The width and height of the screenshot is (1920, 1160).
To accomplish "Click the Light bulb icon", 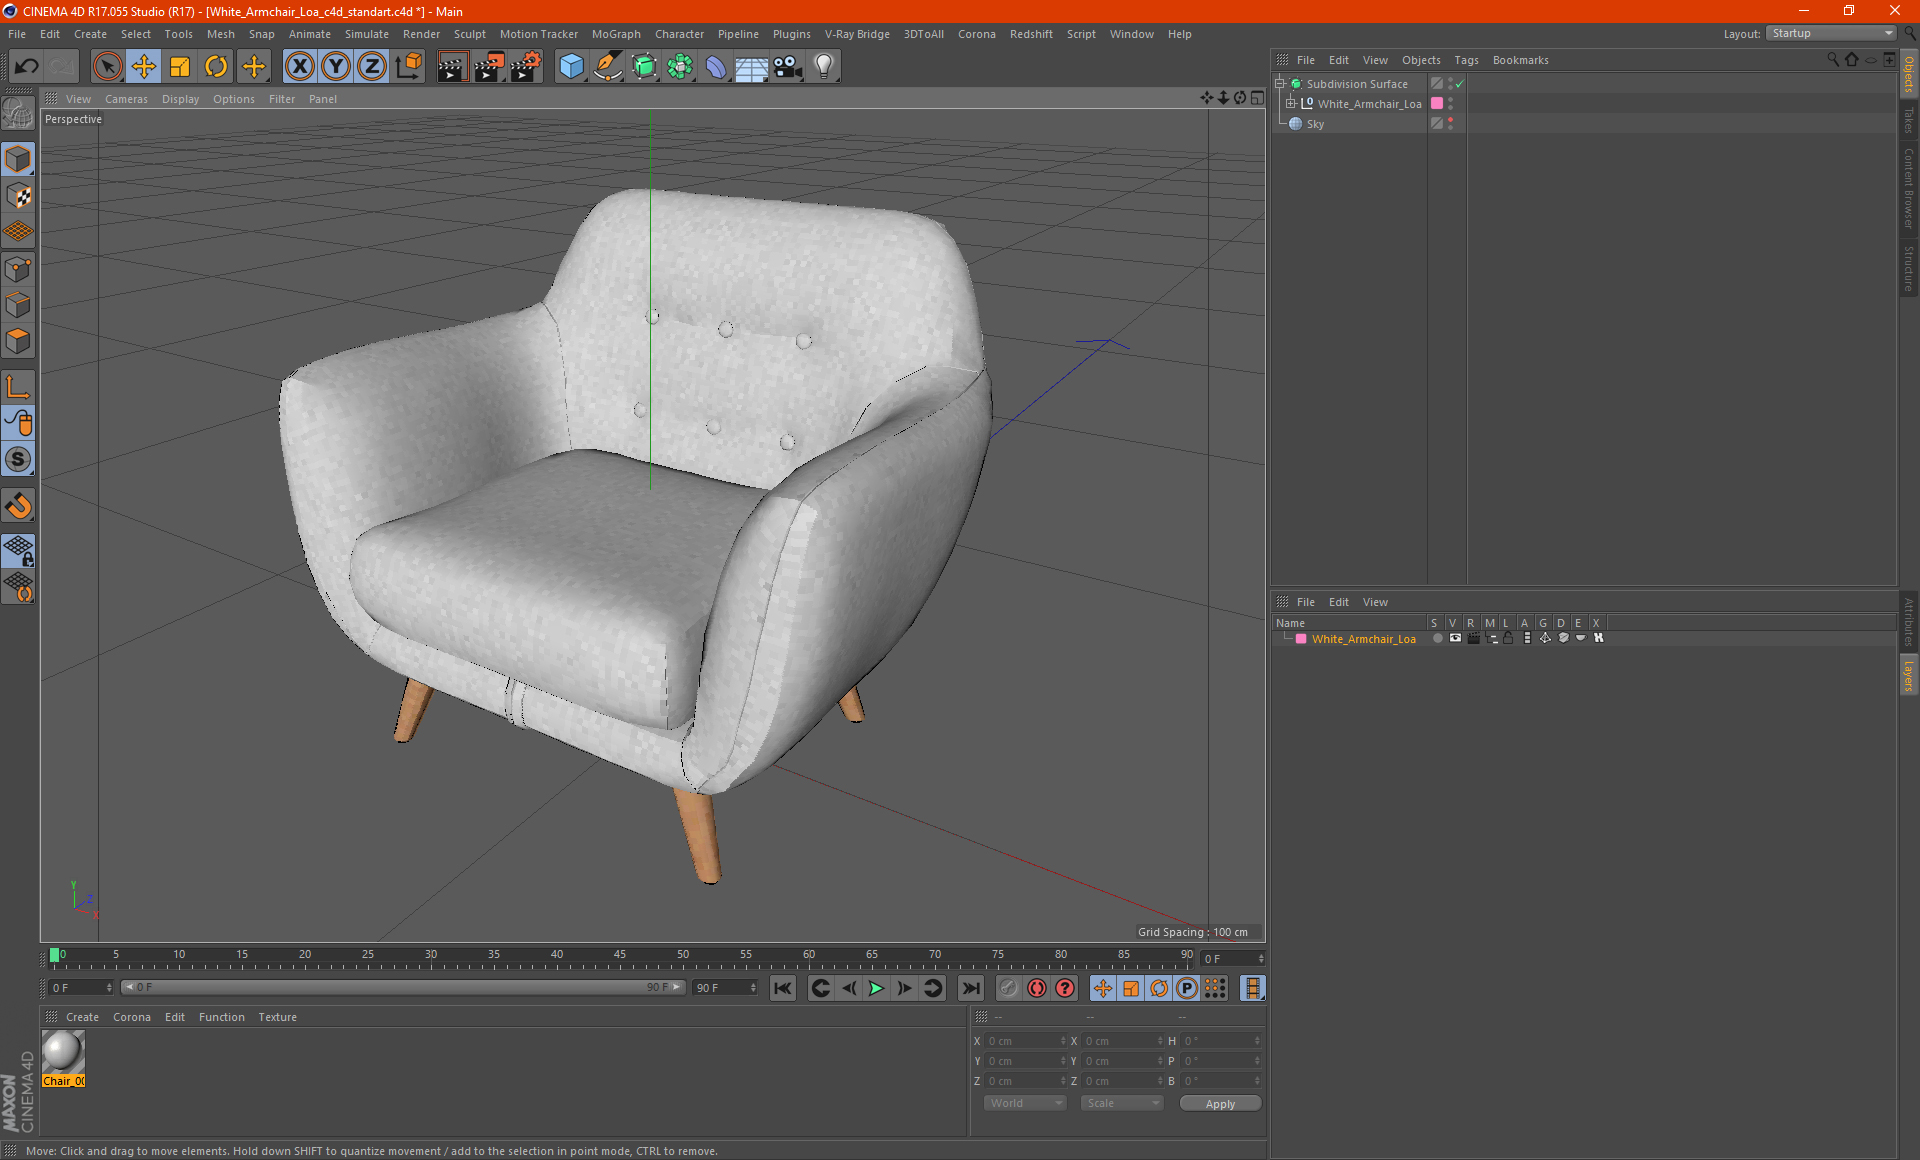I will (x=824, y=67).
